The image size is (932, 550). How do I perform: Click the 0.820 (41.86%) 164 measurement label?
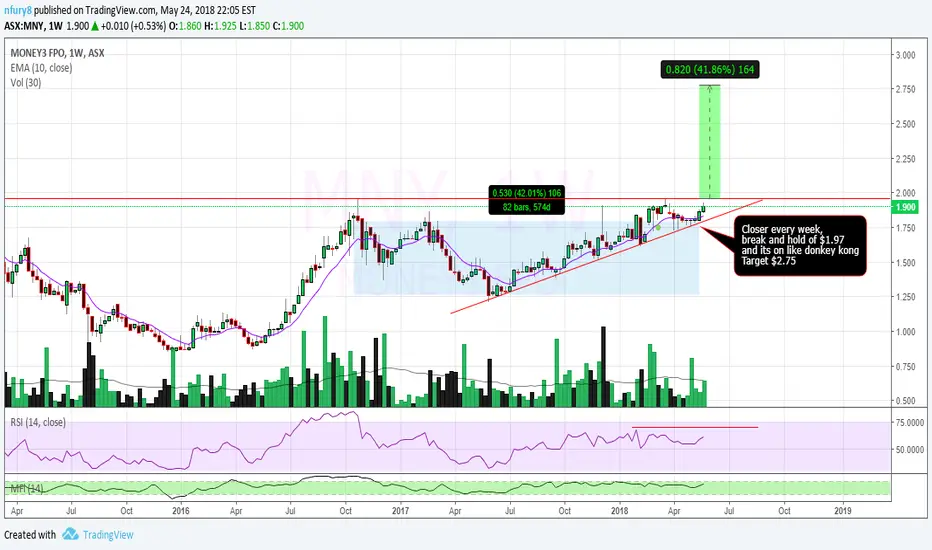pos(710,70)
